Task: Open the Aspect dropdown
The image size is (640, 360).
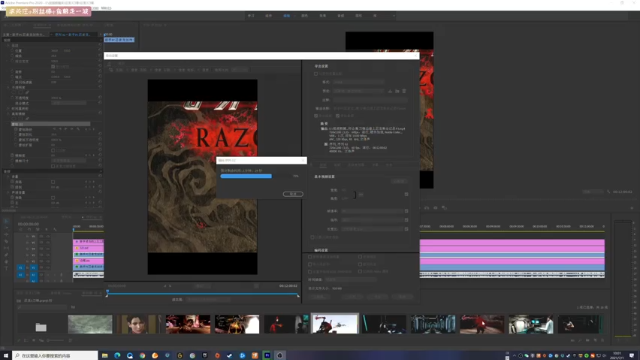Action: (x=372, y=229)
